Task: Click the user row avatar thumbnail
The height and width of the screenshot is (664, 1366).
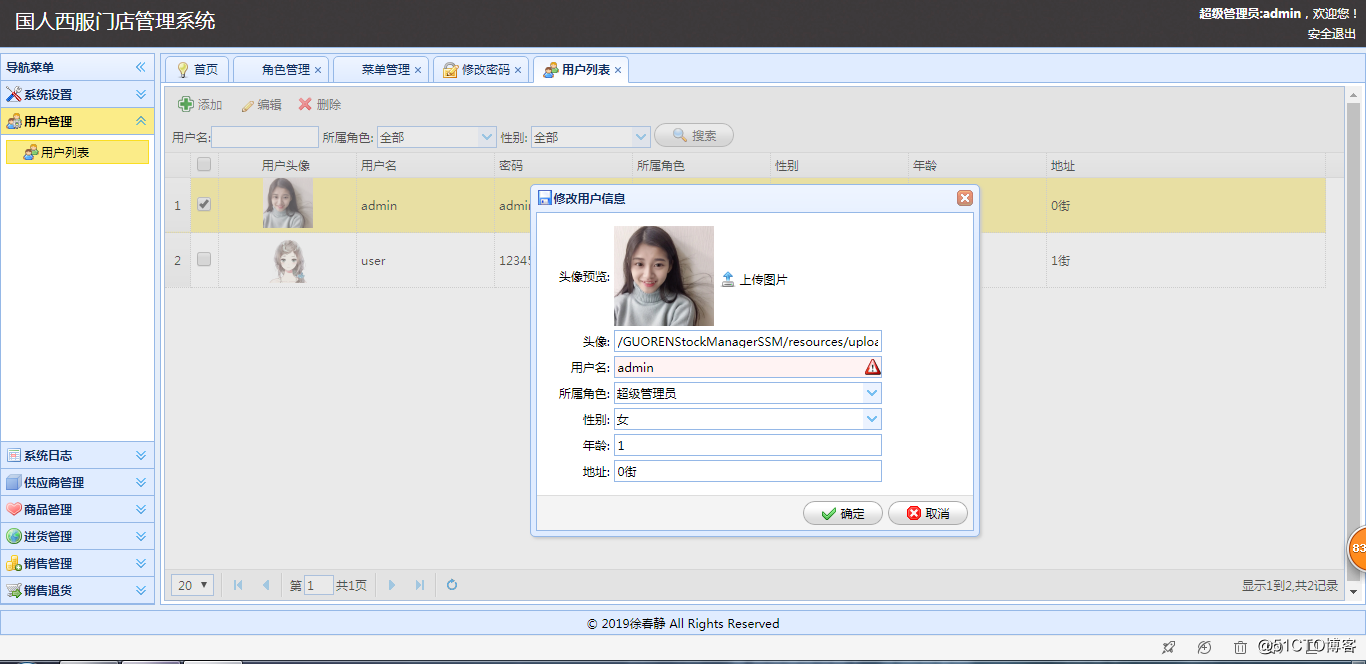Action: [288, 259]
